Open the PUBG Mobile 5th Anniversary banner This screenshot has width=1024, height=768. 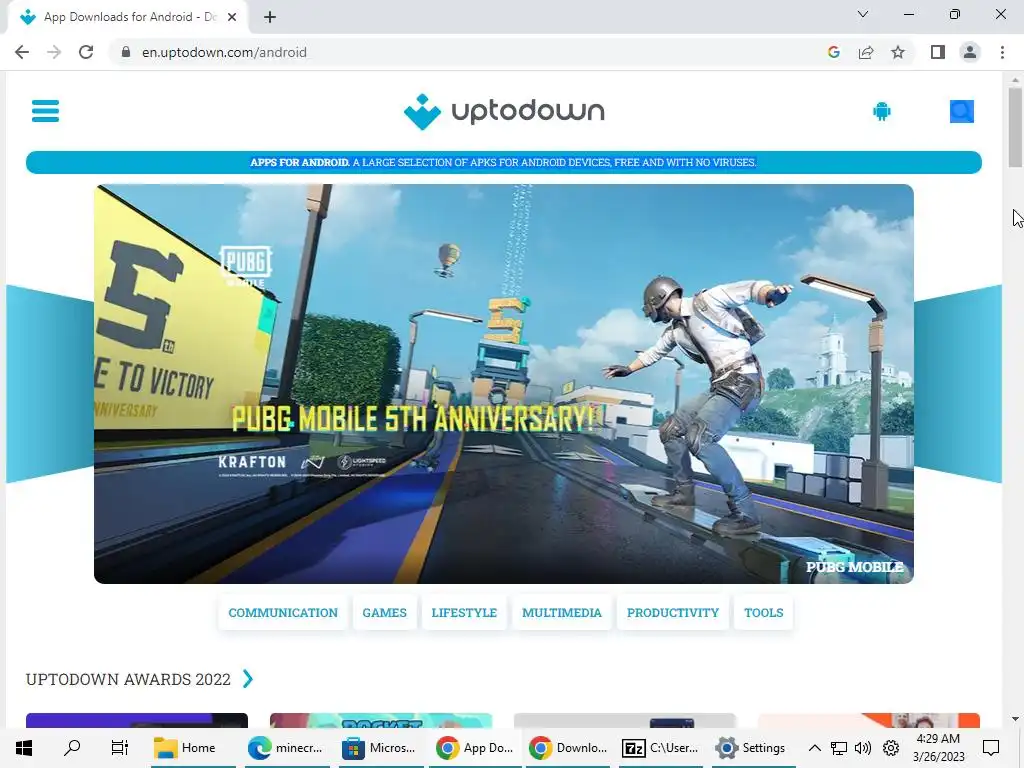(504, 384)
